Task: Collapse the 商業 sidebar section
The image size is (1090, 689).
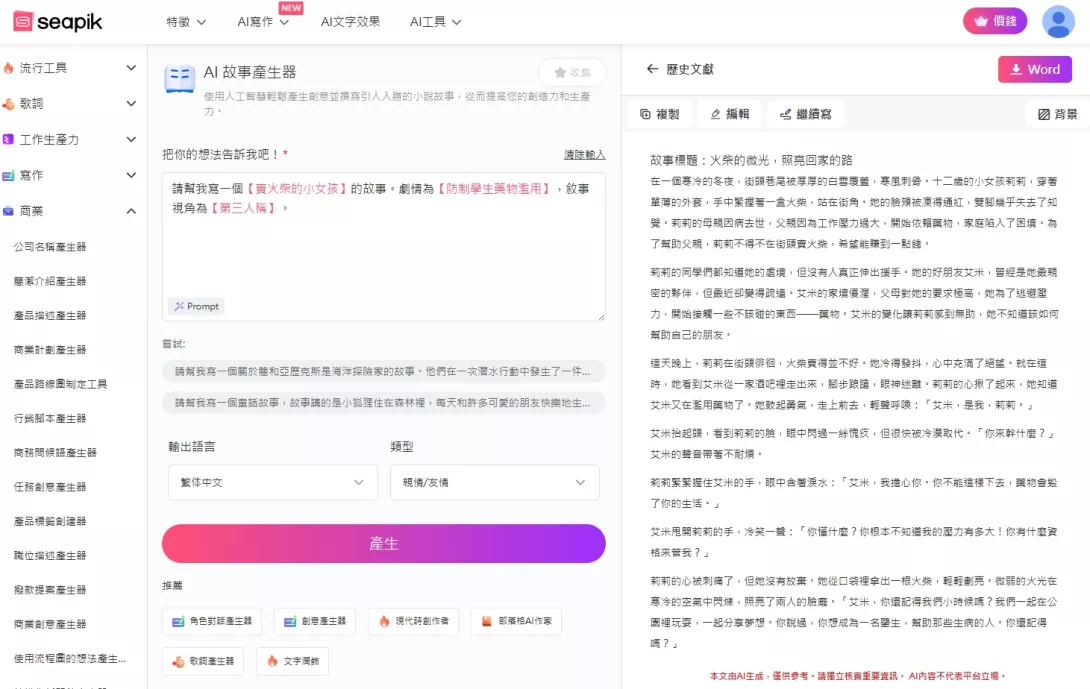Action: [131, 211]
